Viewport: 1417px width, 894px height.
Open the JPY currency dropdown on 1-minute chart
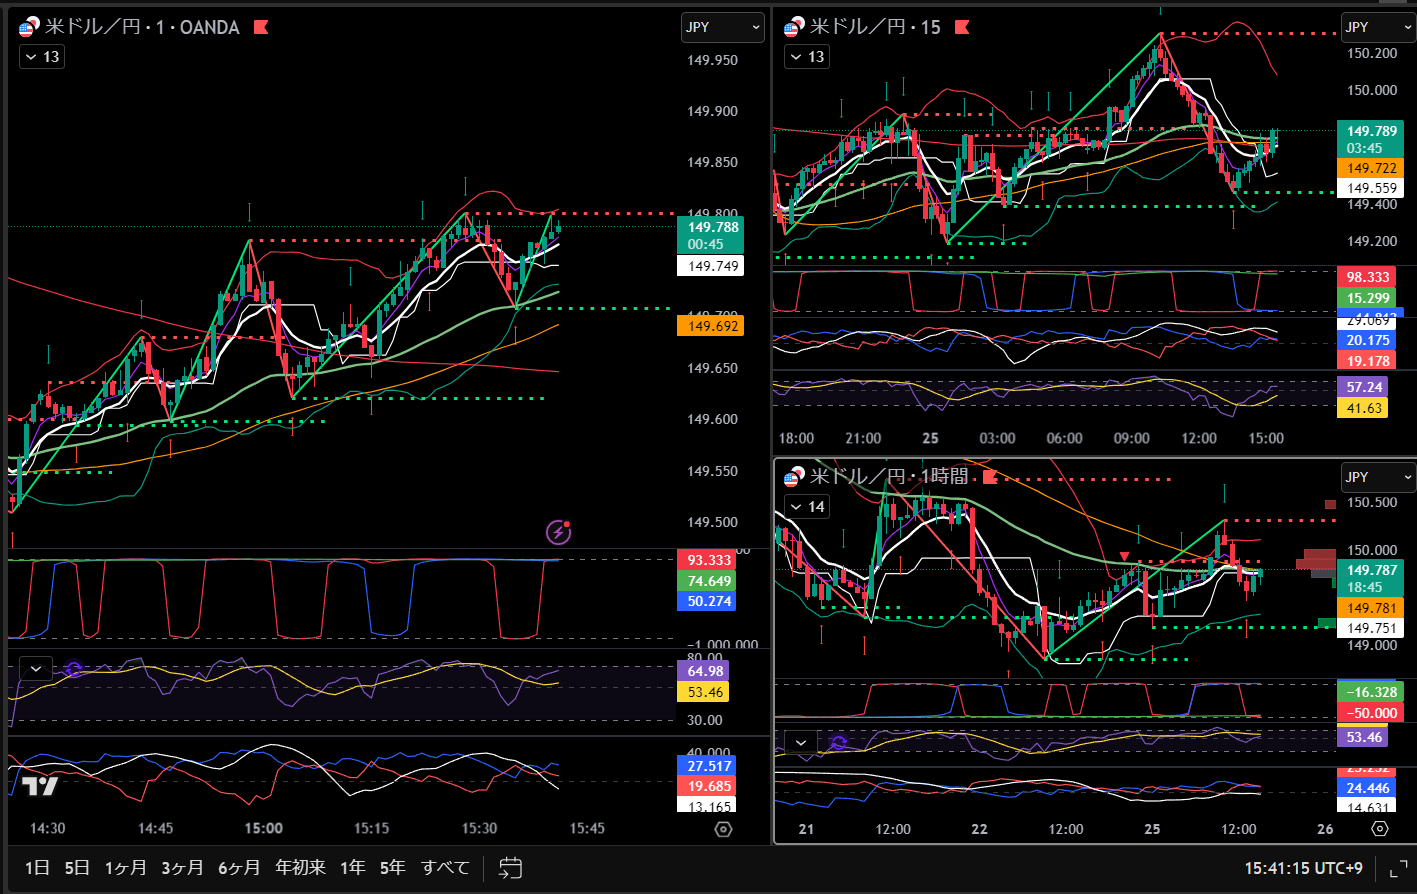(722, 27)
